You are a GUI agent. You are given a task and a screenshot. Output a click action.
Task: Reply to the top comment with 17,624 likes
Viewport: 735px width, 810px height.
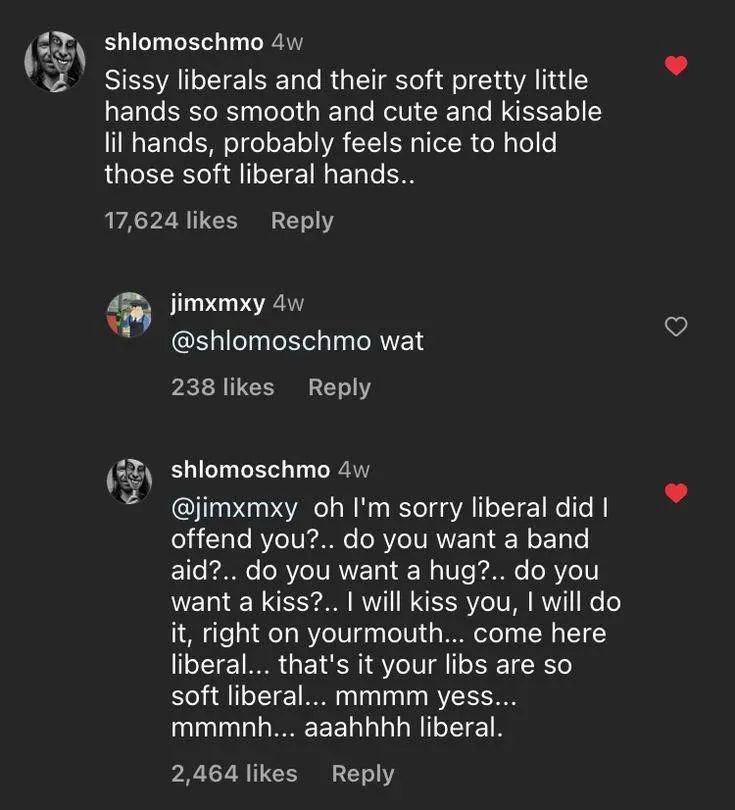[302, 221]
